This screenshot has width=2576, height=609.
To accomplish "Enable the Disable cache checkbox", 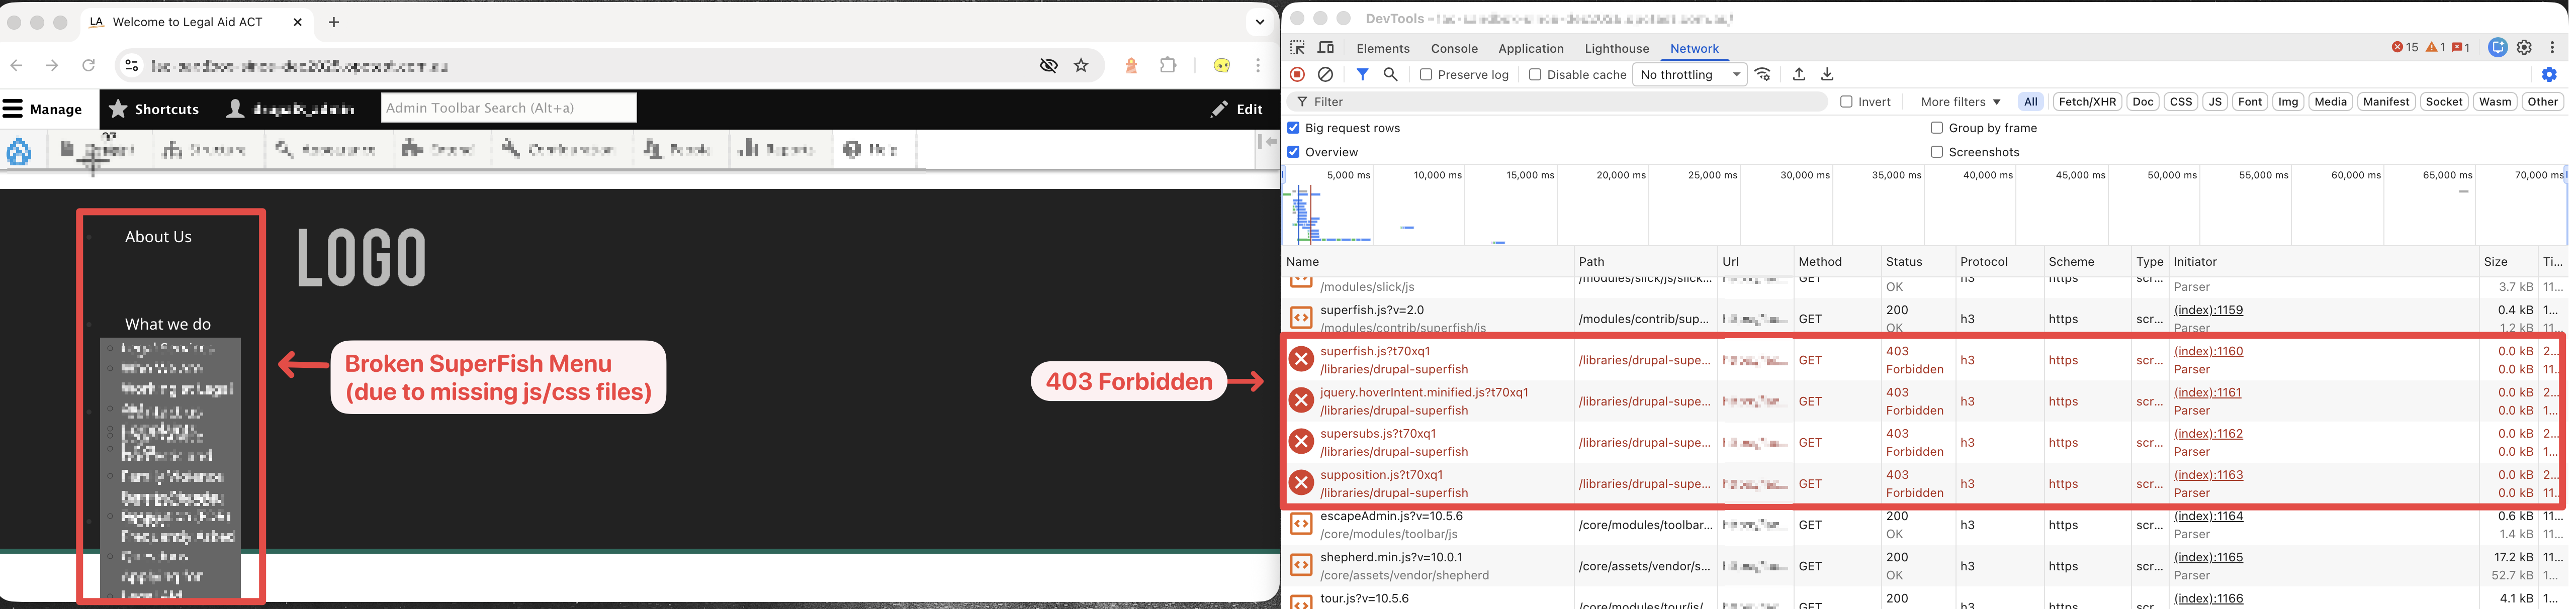I will point(1535,74).
